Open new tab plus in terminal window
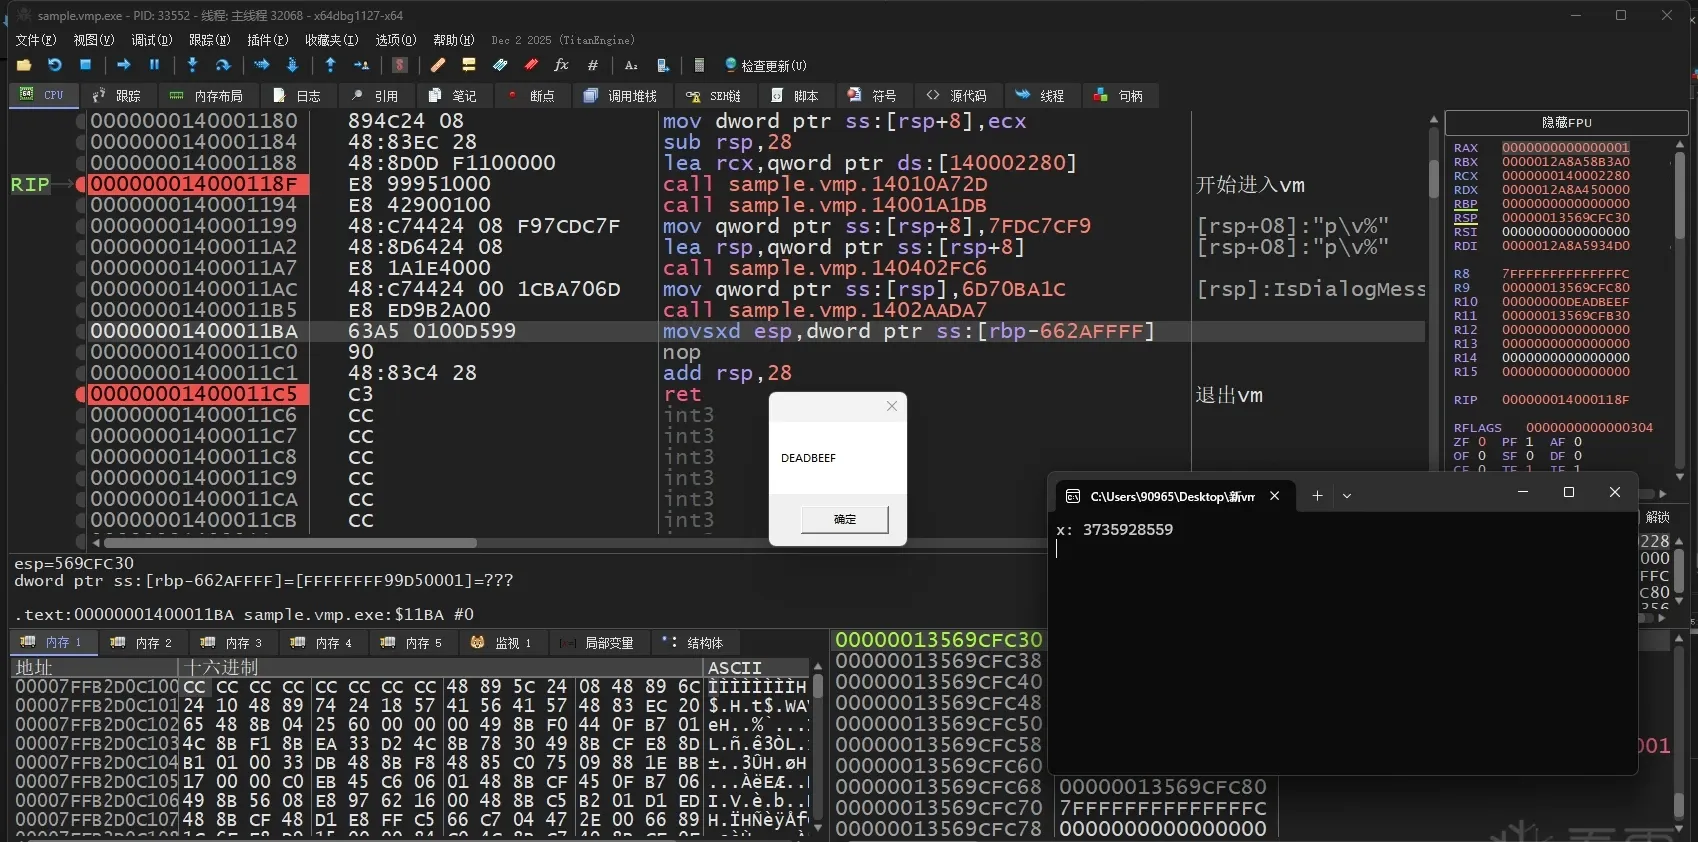Image resolution: width=1698 pixels, height=842 pixels. click(1317, 496)
